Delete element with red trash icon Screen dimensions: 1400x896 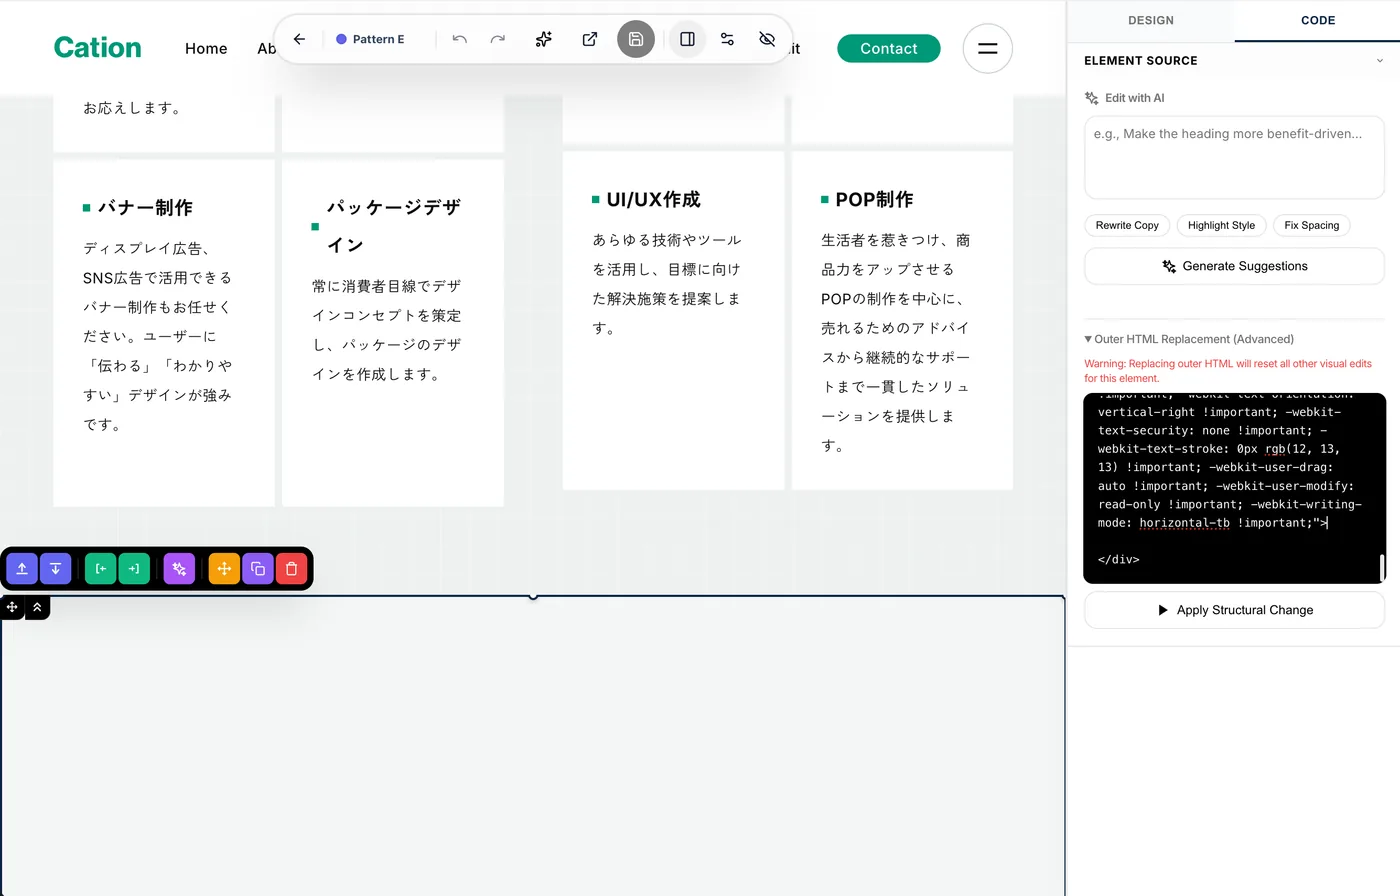(x=292, y=568)
